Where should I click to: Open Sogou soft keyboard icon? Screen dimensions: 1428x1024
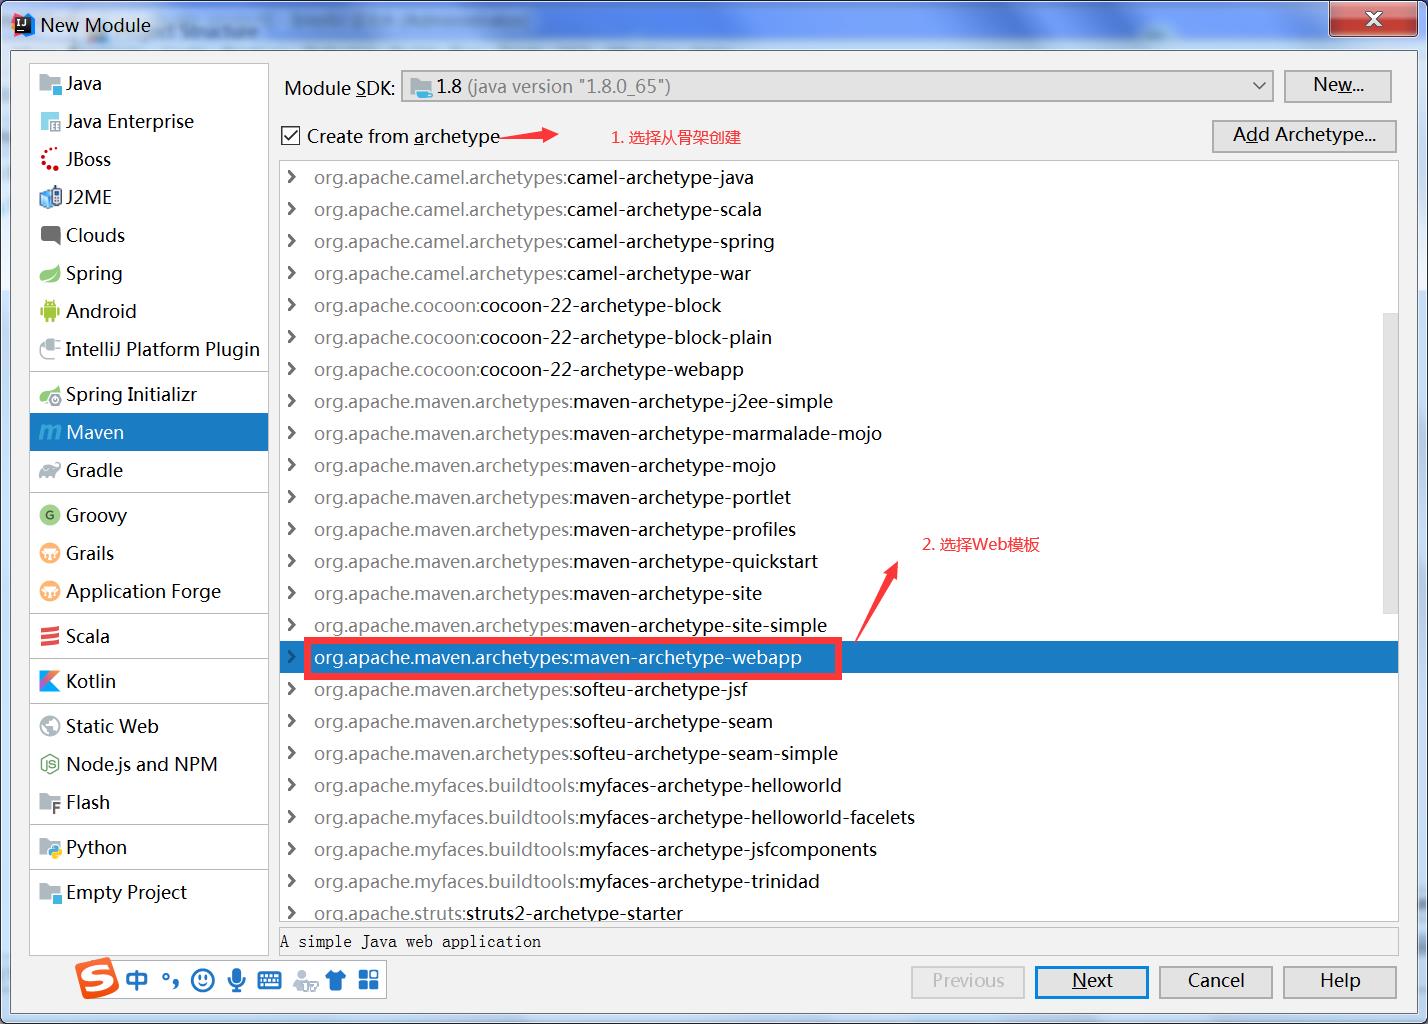[x=269, y=980]
